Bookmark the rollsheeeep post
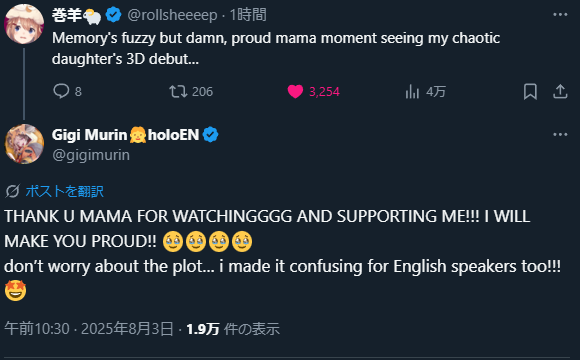Image resolution: width=580 pixels, height=360 pixels. 530,91
